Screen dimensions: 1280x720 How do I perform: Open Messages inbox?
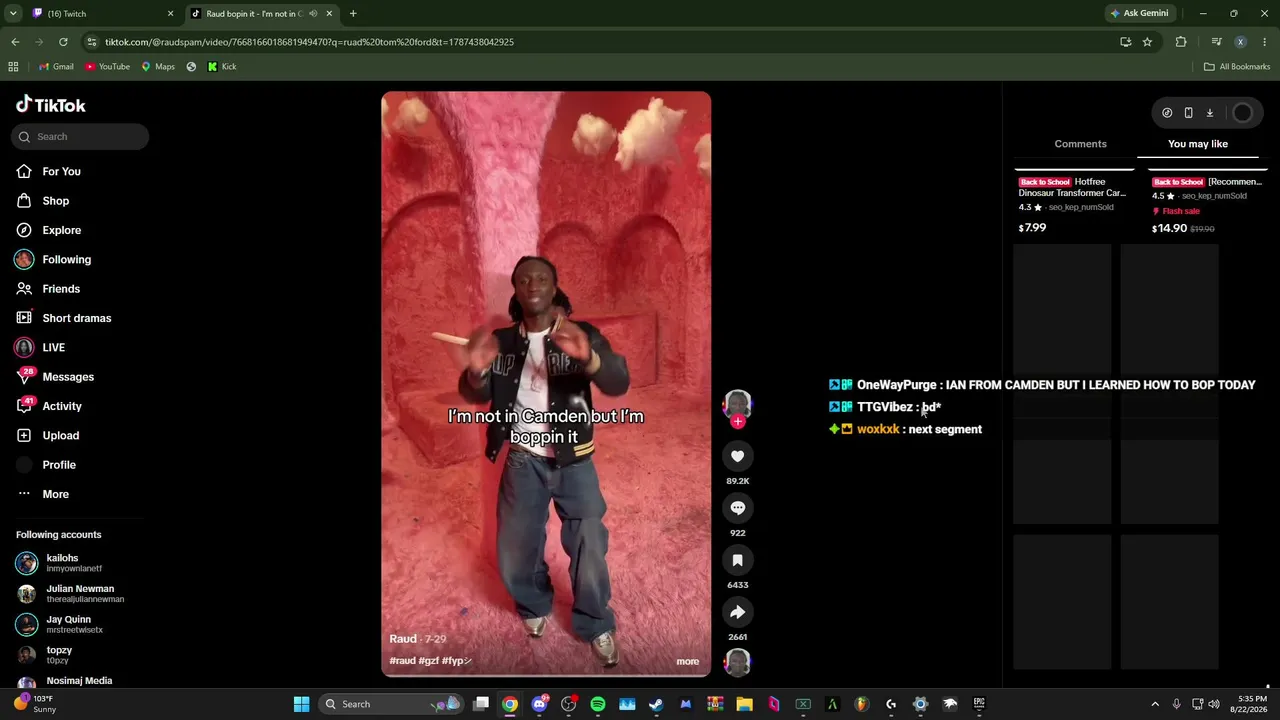tap(67, 377)
